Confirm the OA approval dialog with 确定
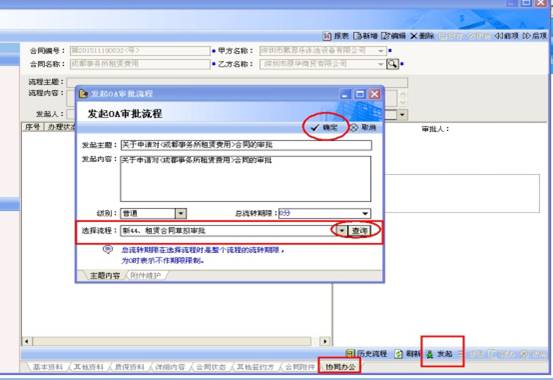 tap(324, 127)
